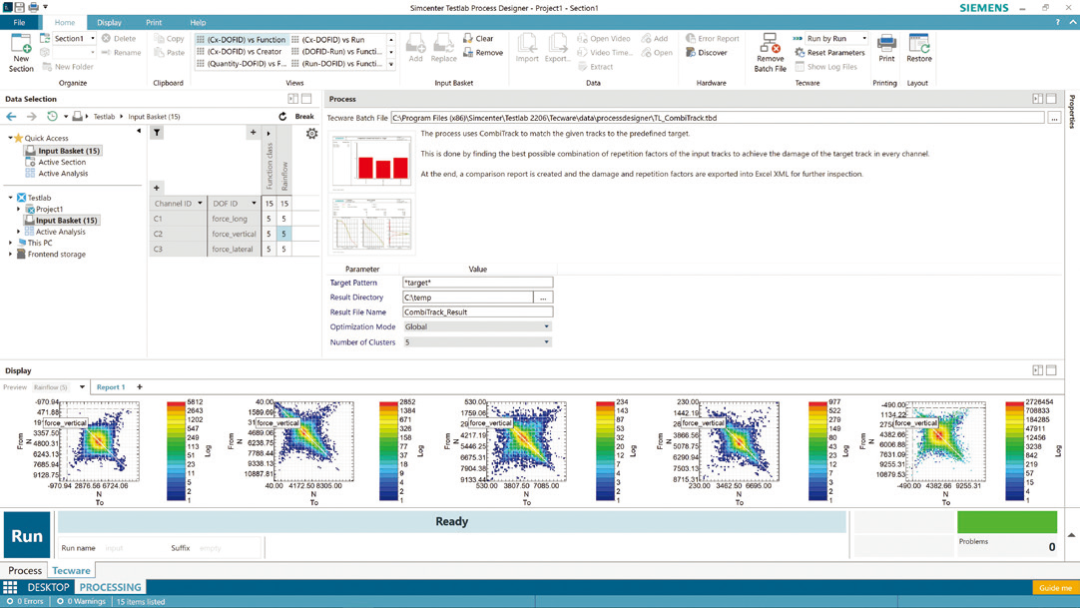Click the Restore layout icon
Viewport: 1080px width, 608px height.
pos(919,44)
